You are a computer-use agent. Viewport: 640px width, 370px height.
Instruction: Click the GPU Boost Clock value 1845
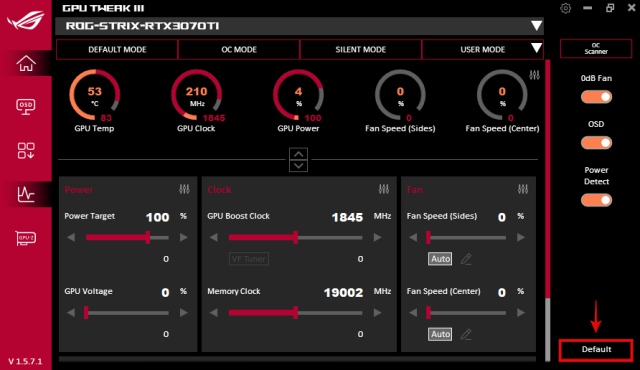[x=347, y=217]
